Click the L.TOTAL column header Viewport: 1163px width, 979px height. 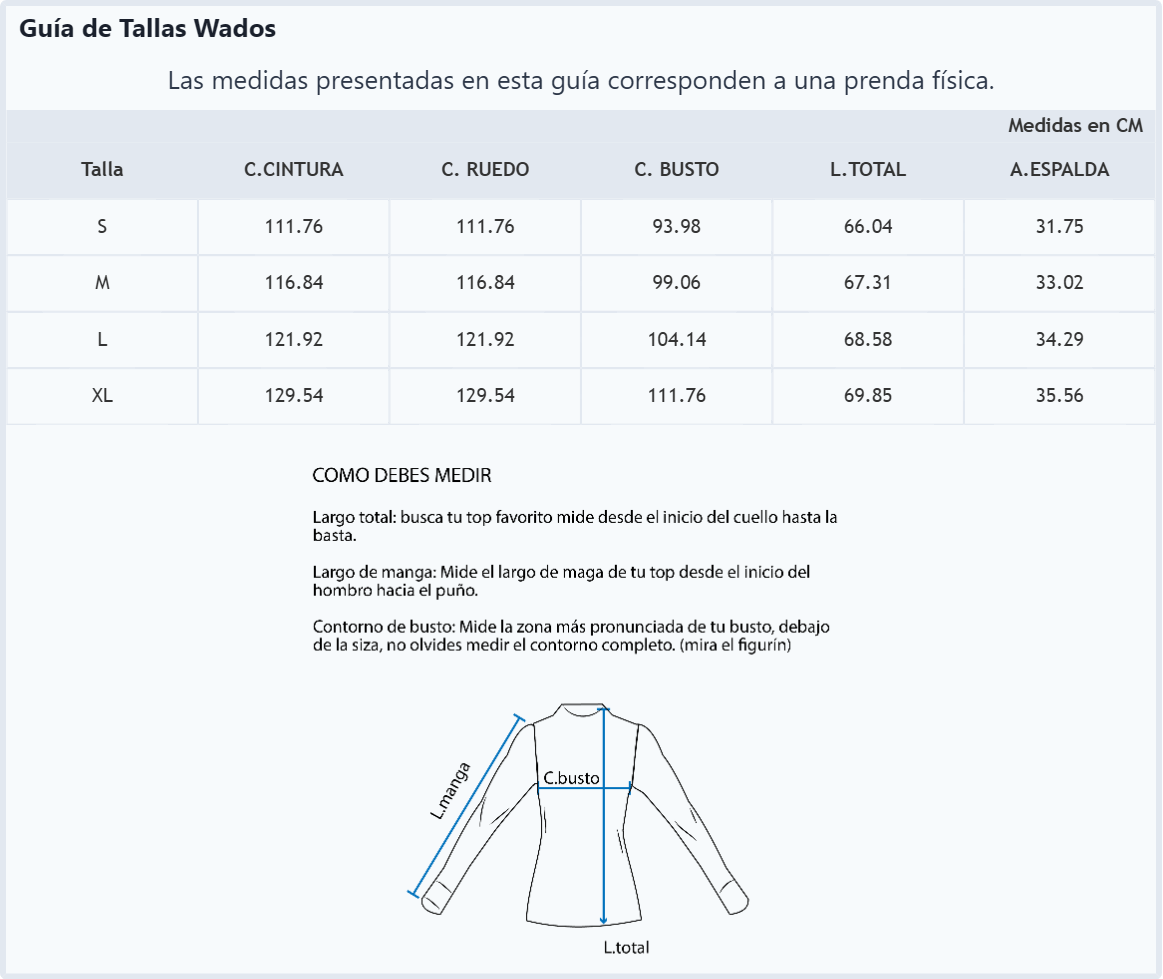coord(868,169)
